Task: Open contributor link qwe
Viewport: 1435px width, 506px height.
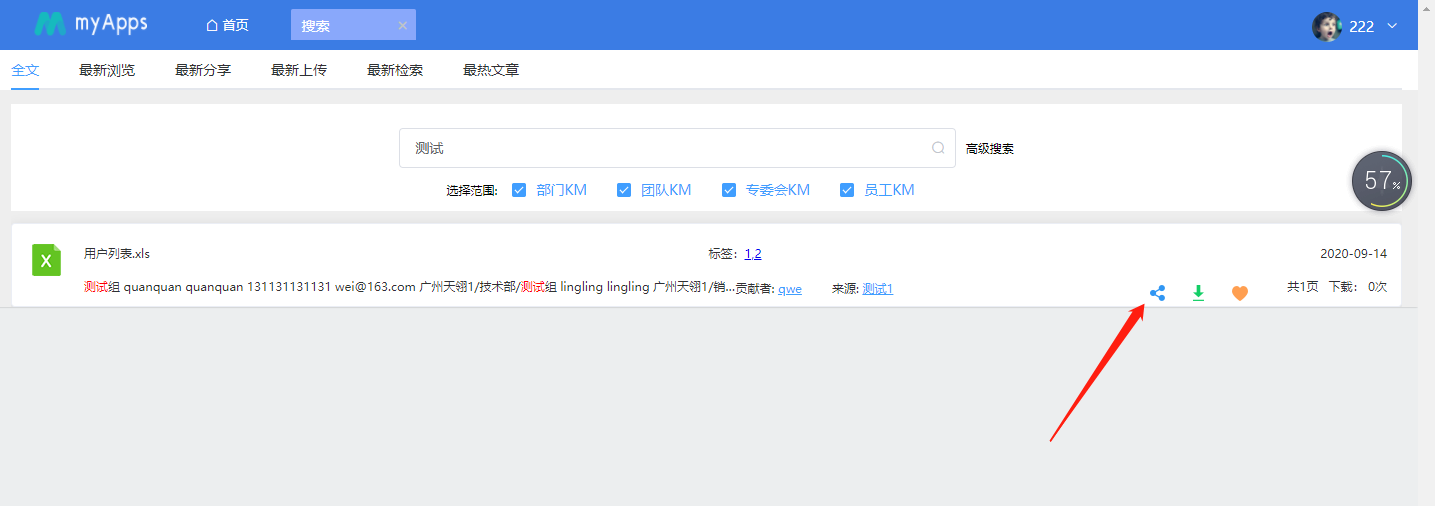Action: [790, 289]
